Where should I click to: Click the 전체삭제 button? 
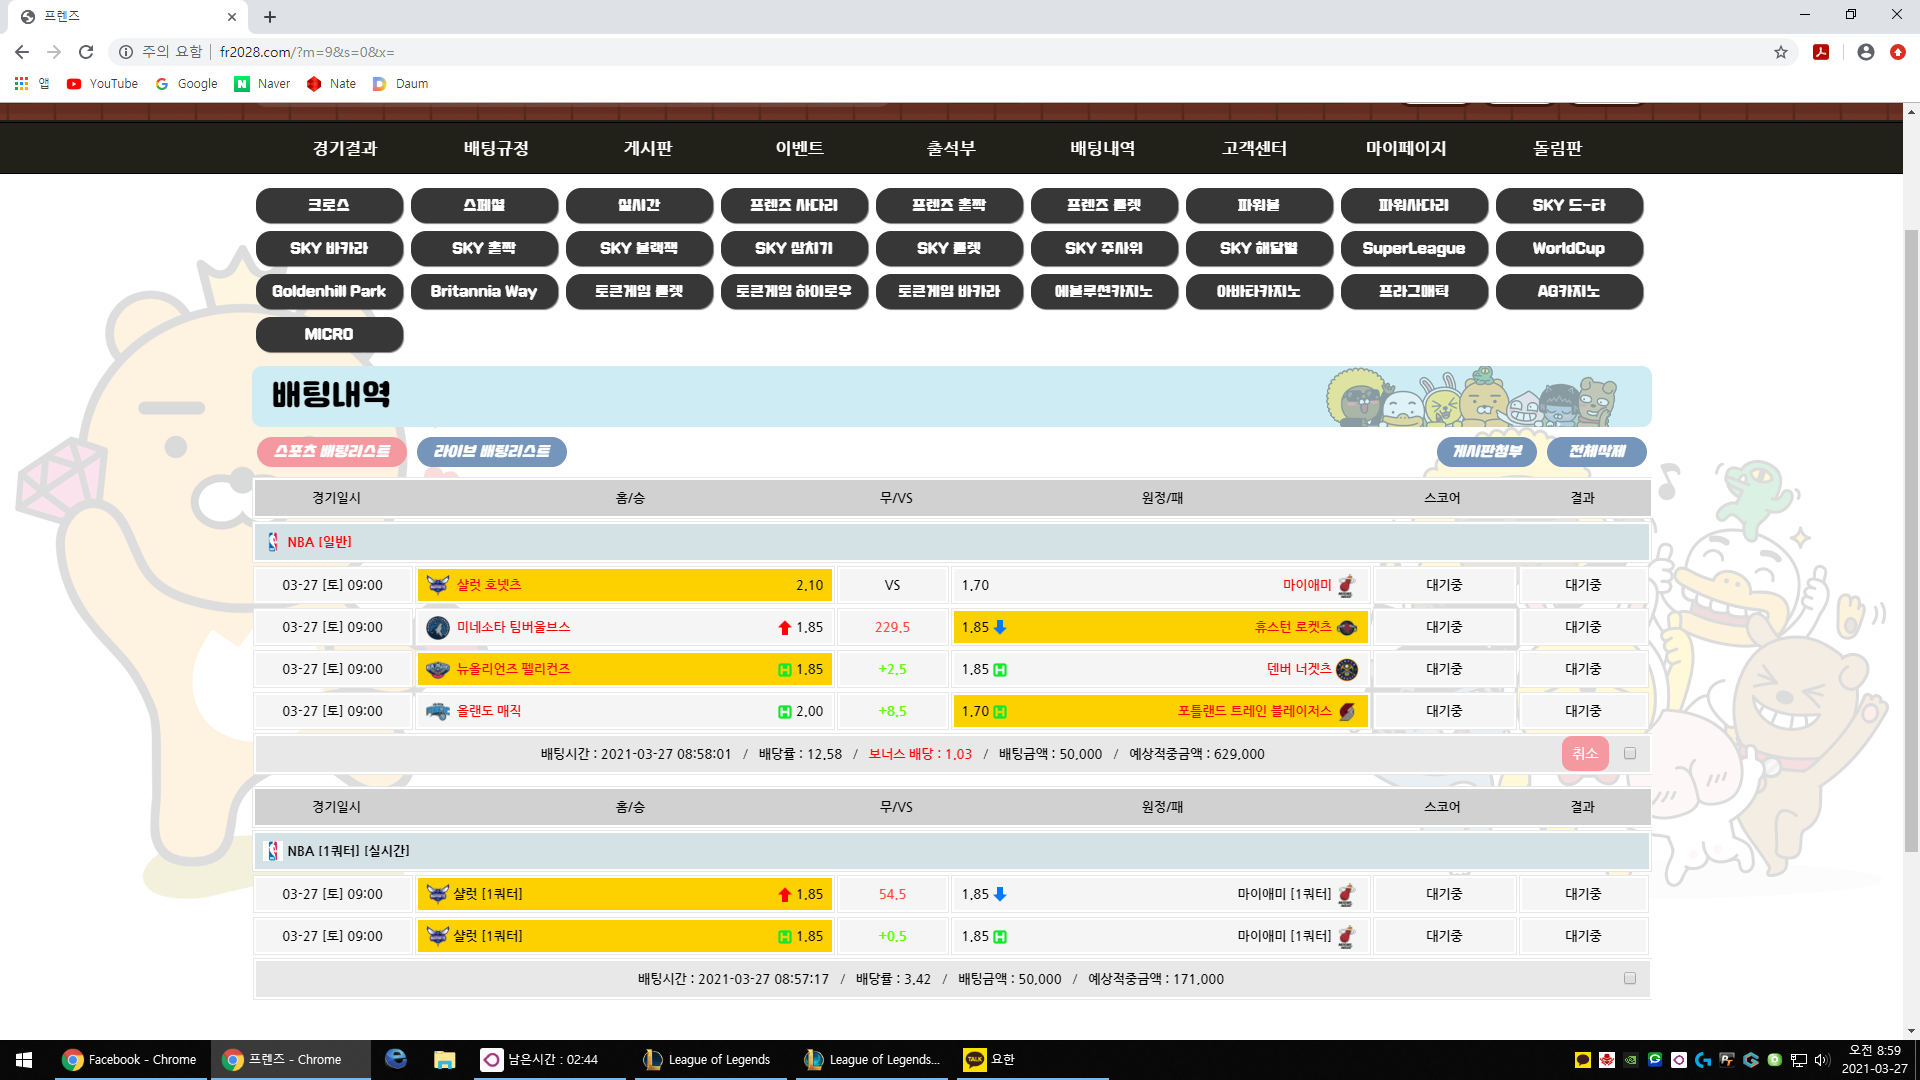click(x=1596, y=452)
